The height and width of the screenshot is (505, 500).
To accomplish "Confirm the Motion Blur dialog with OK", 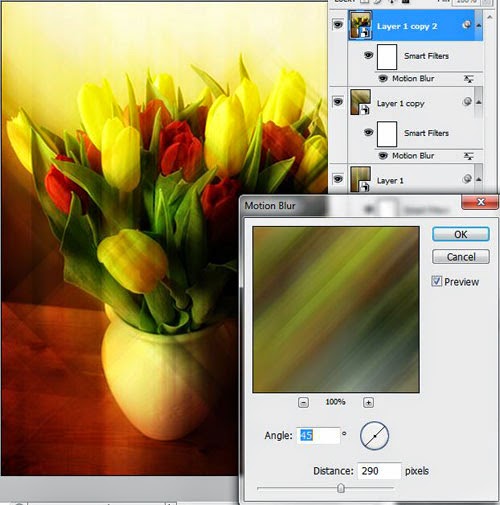I will tap(461, 234).
